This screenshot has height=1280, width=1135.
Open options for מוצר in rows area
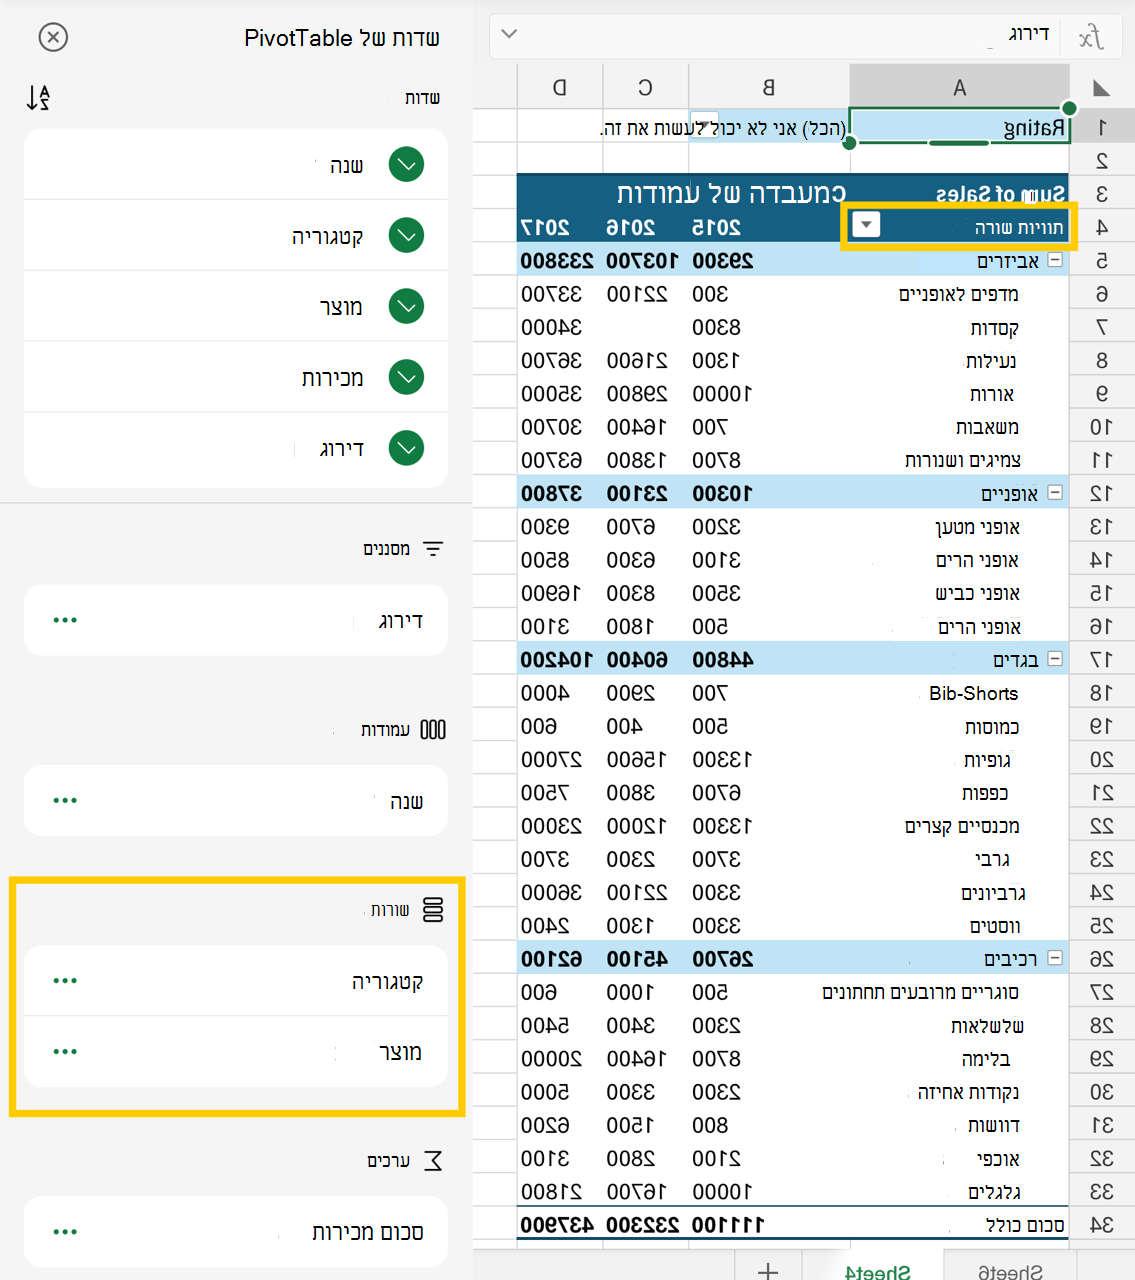pos(65,1051)
